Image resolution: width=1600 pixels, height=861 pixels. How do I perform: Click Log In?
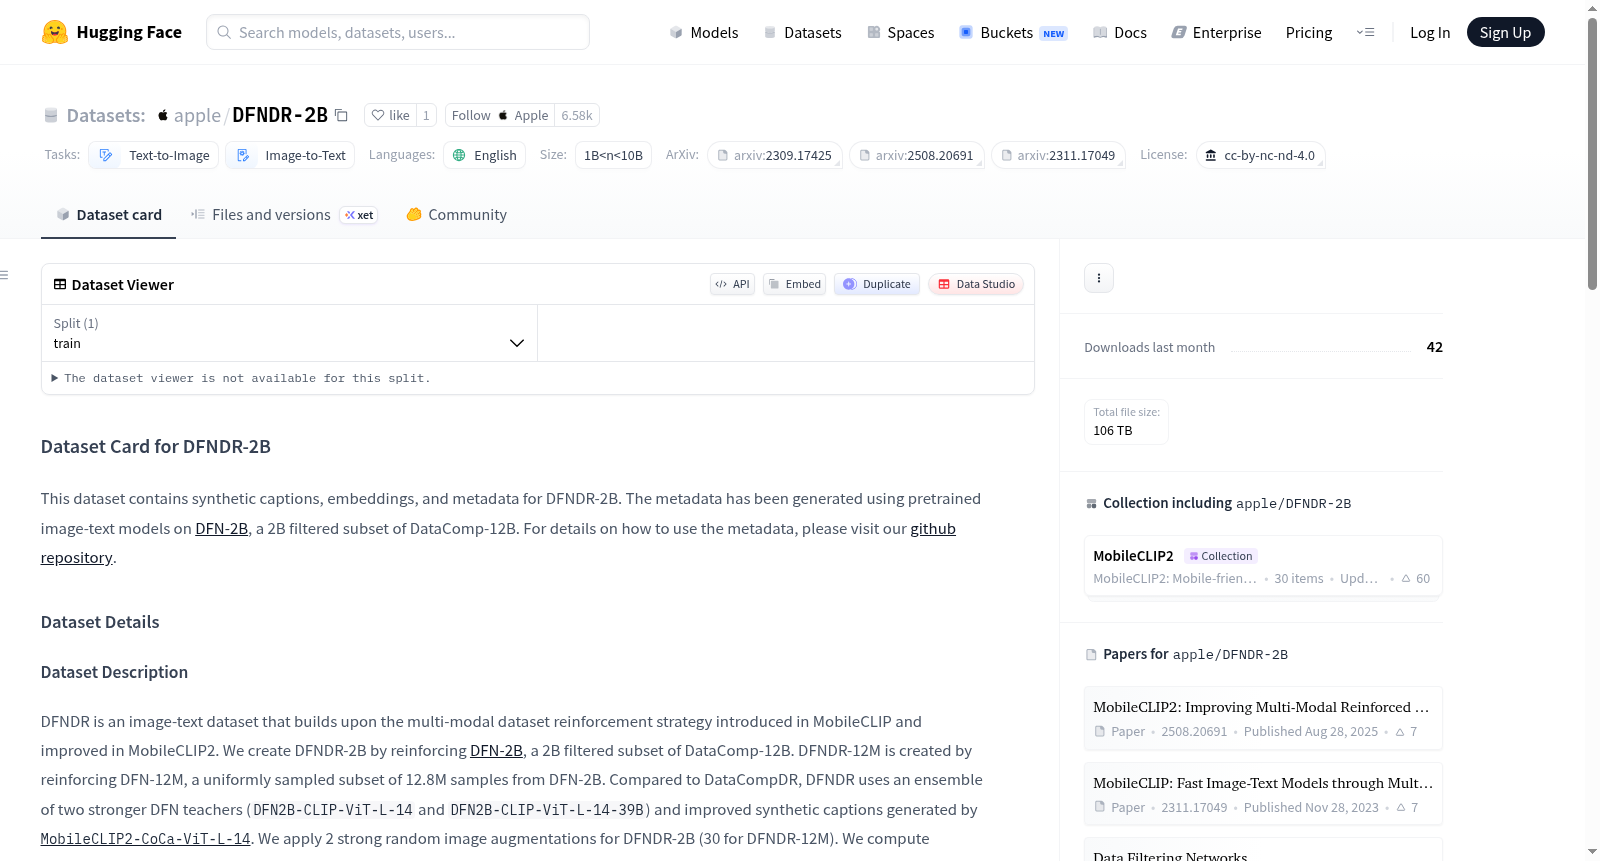pos(1430,33)
